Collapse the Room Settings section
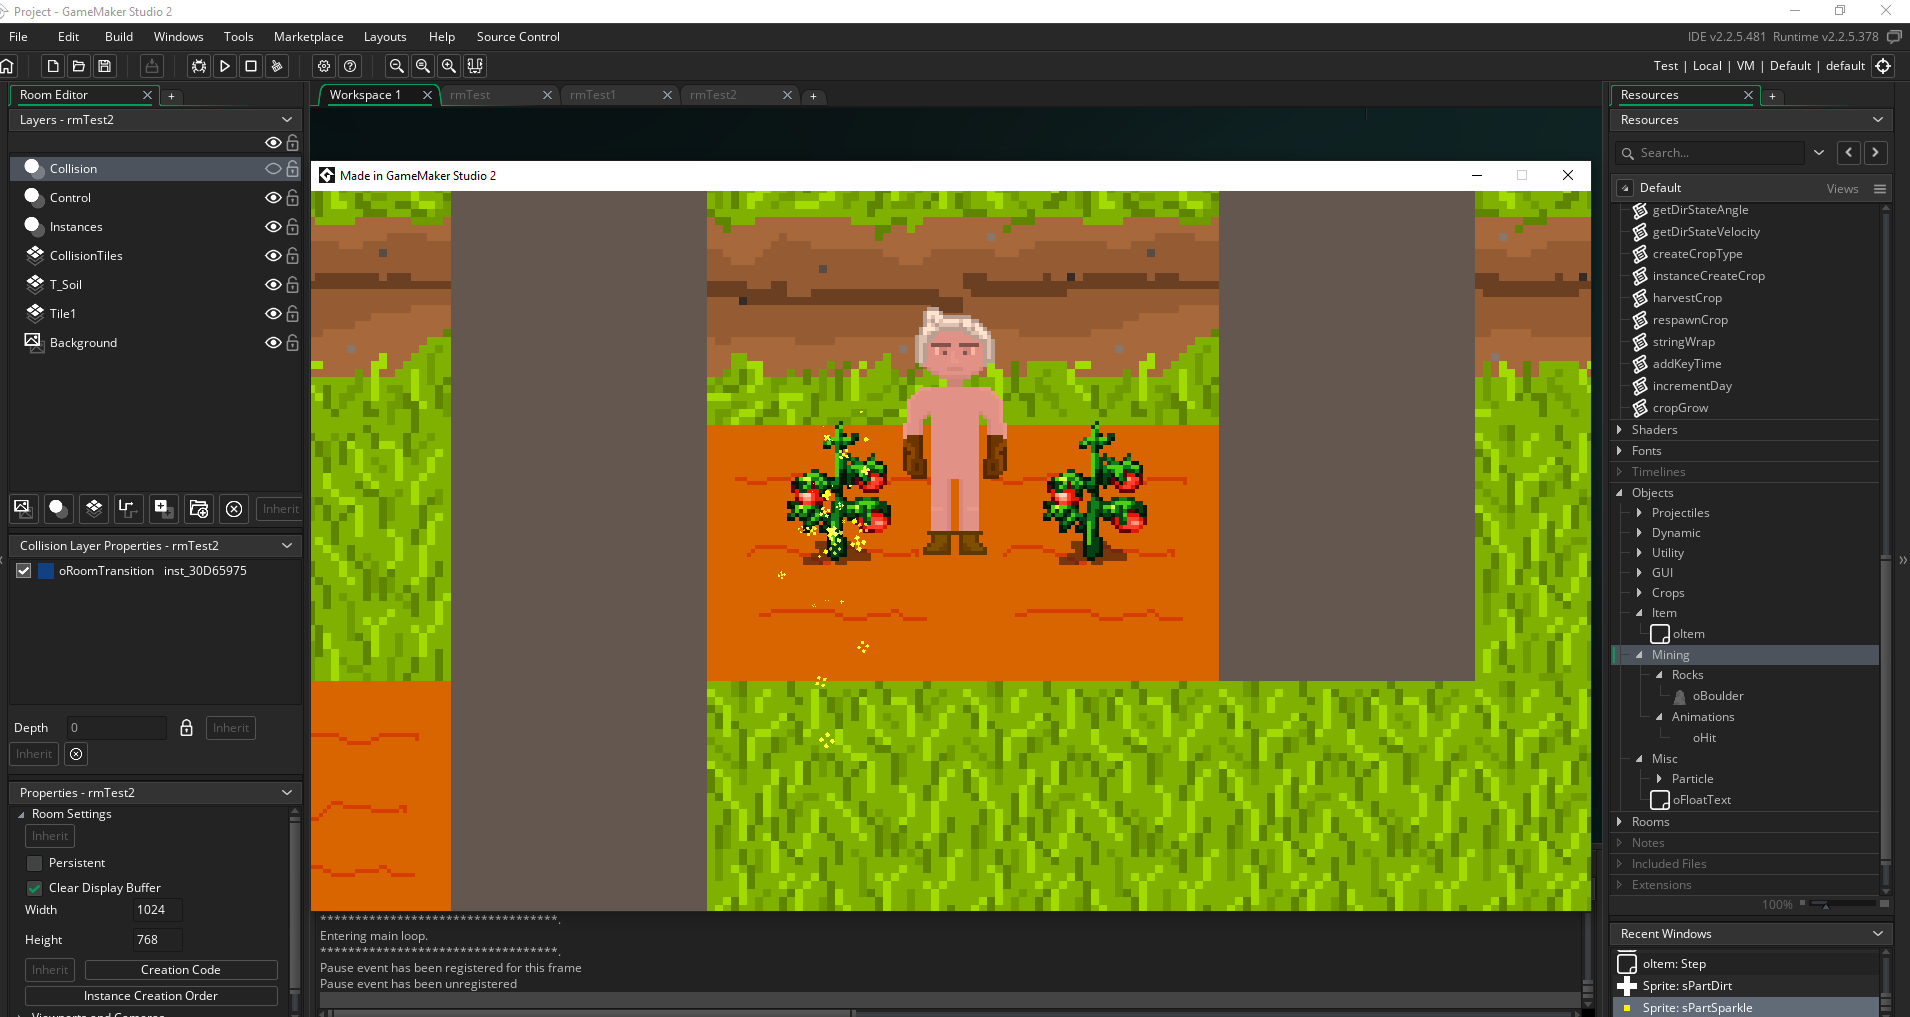 pyautogui.click(x=21, y=814)
